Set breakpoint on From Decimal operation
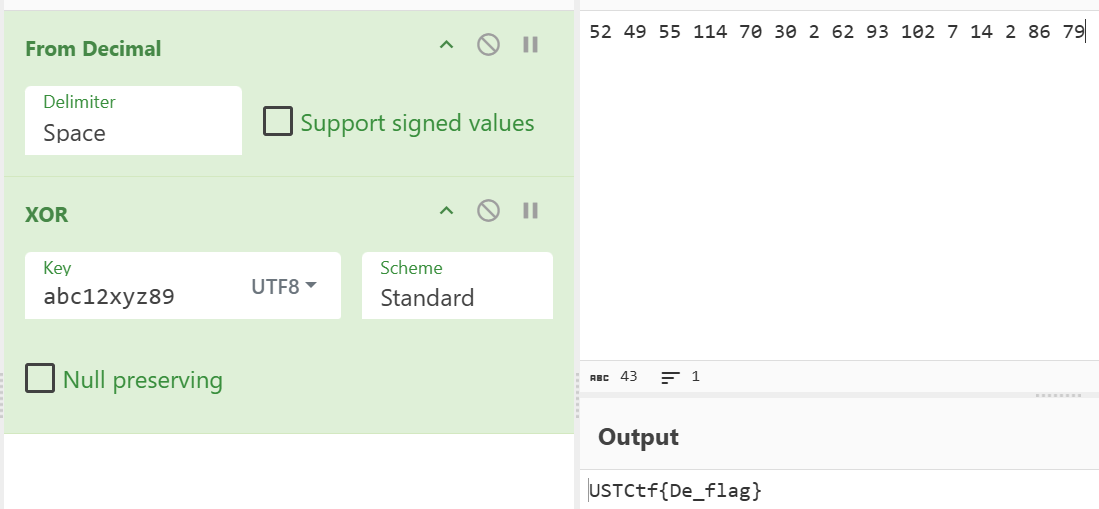 point(531,45)
